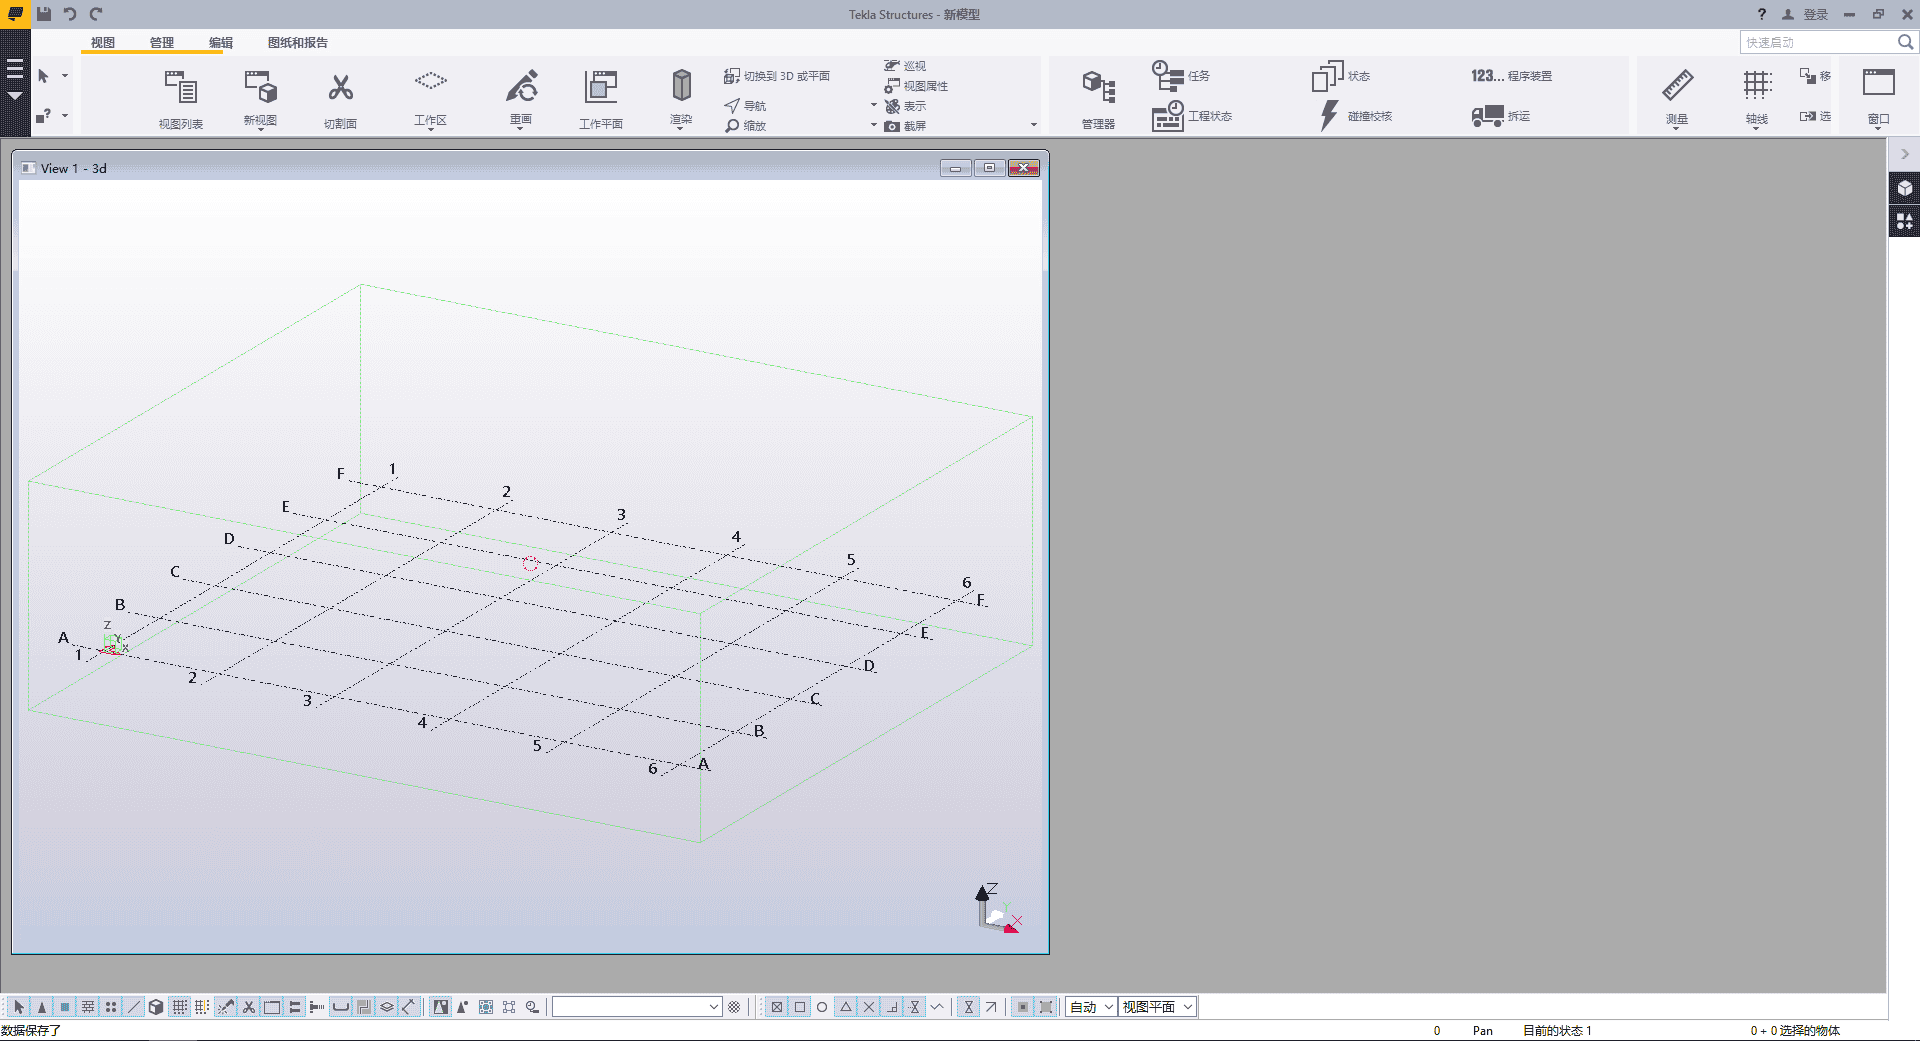
Task: Toggle snap to midpoints triangle switch
Action: 846,1007
